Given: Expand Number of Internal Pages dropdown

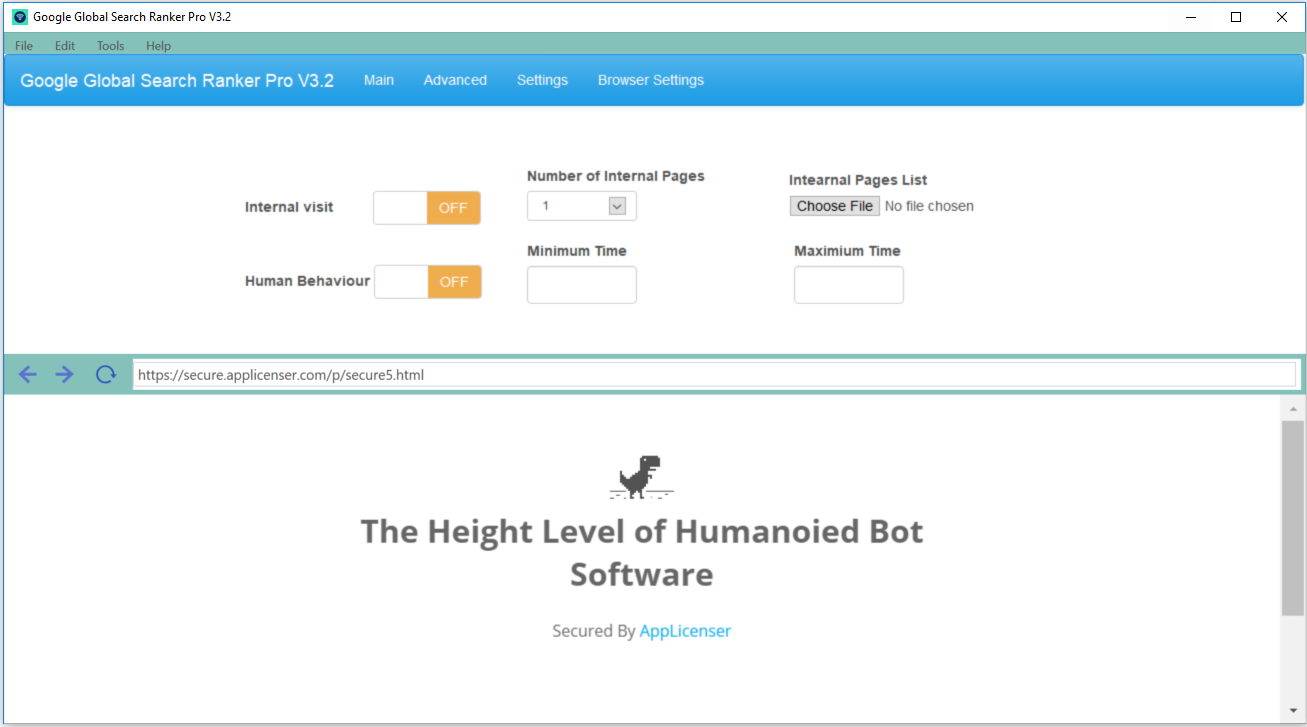Looking at the screenshot, I should (x=582, y=206).
